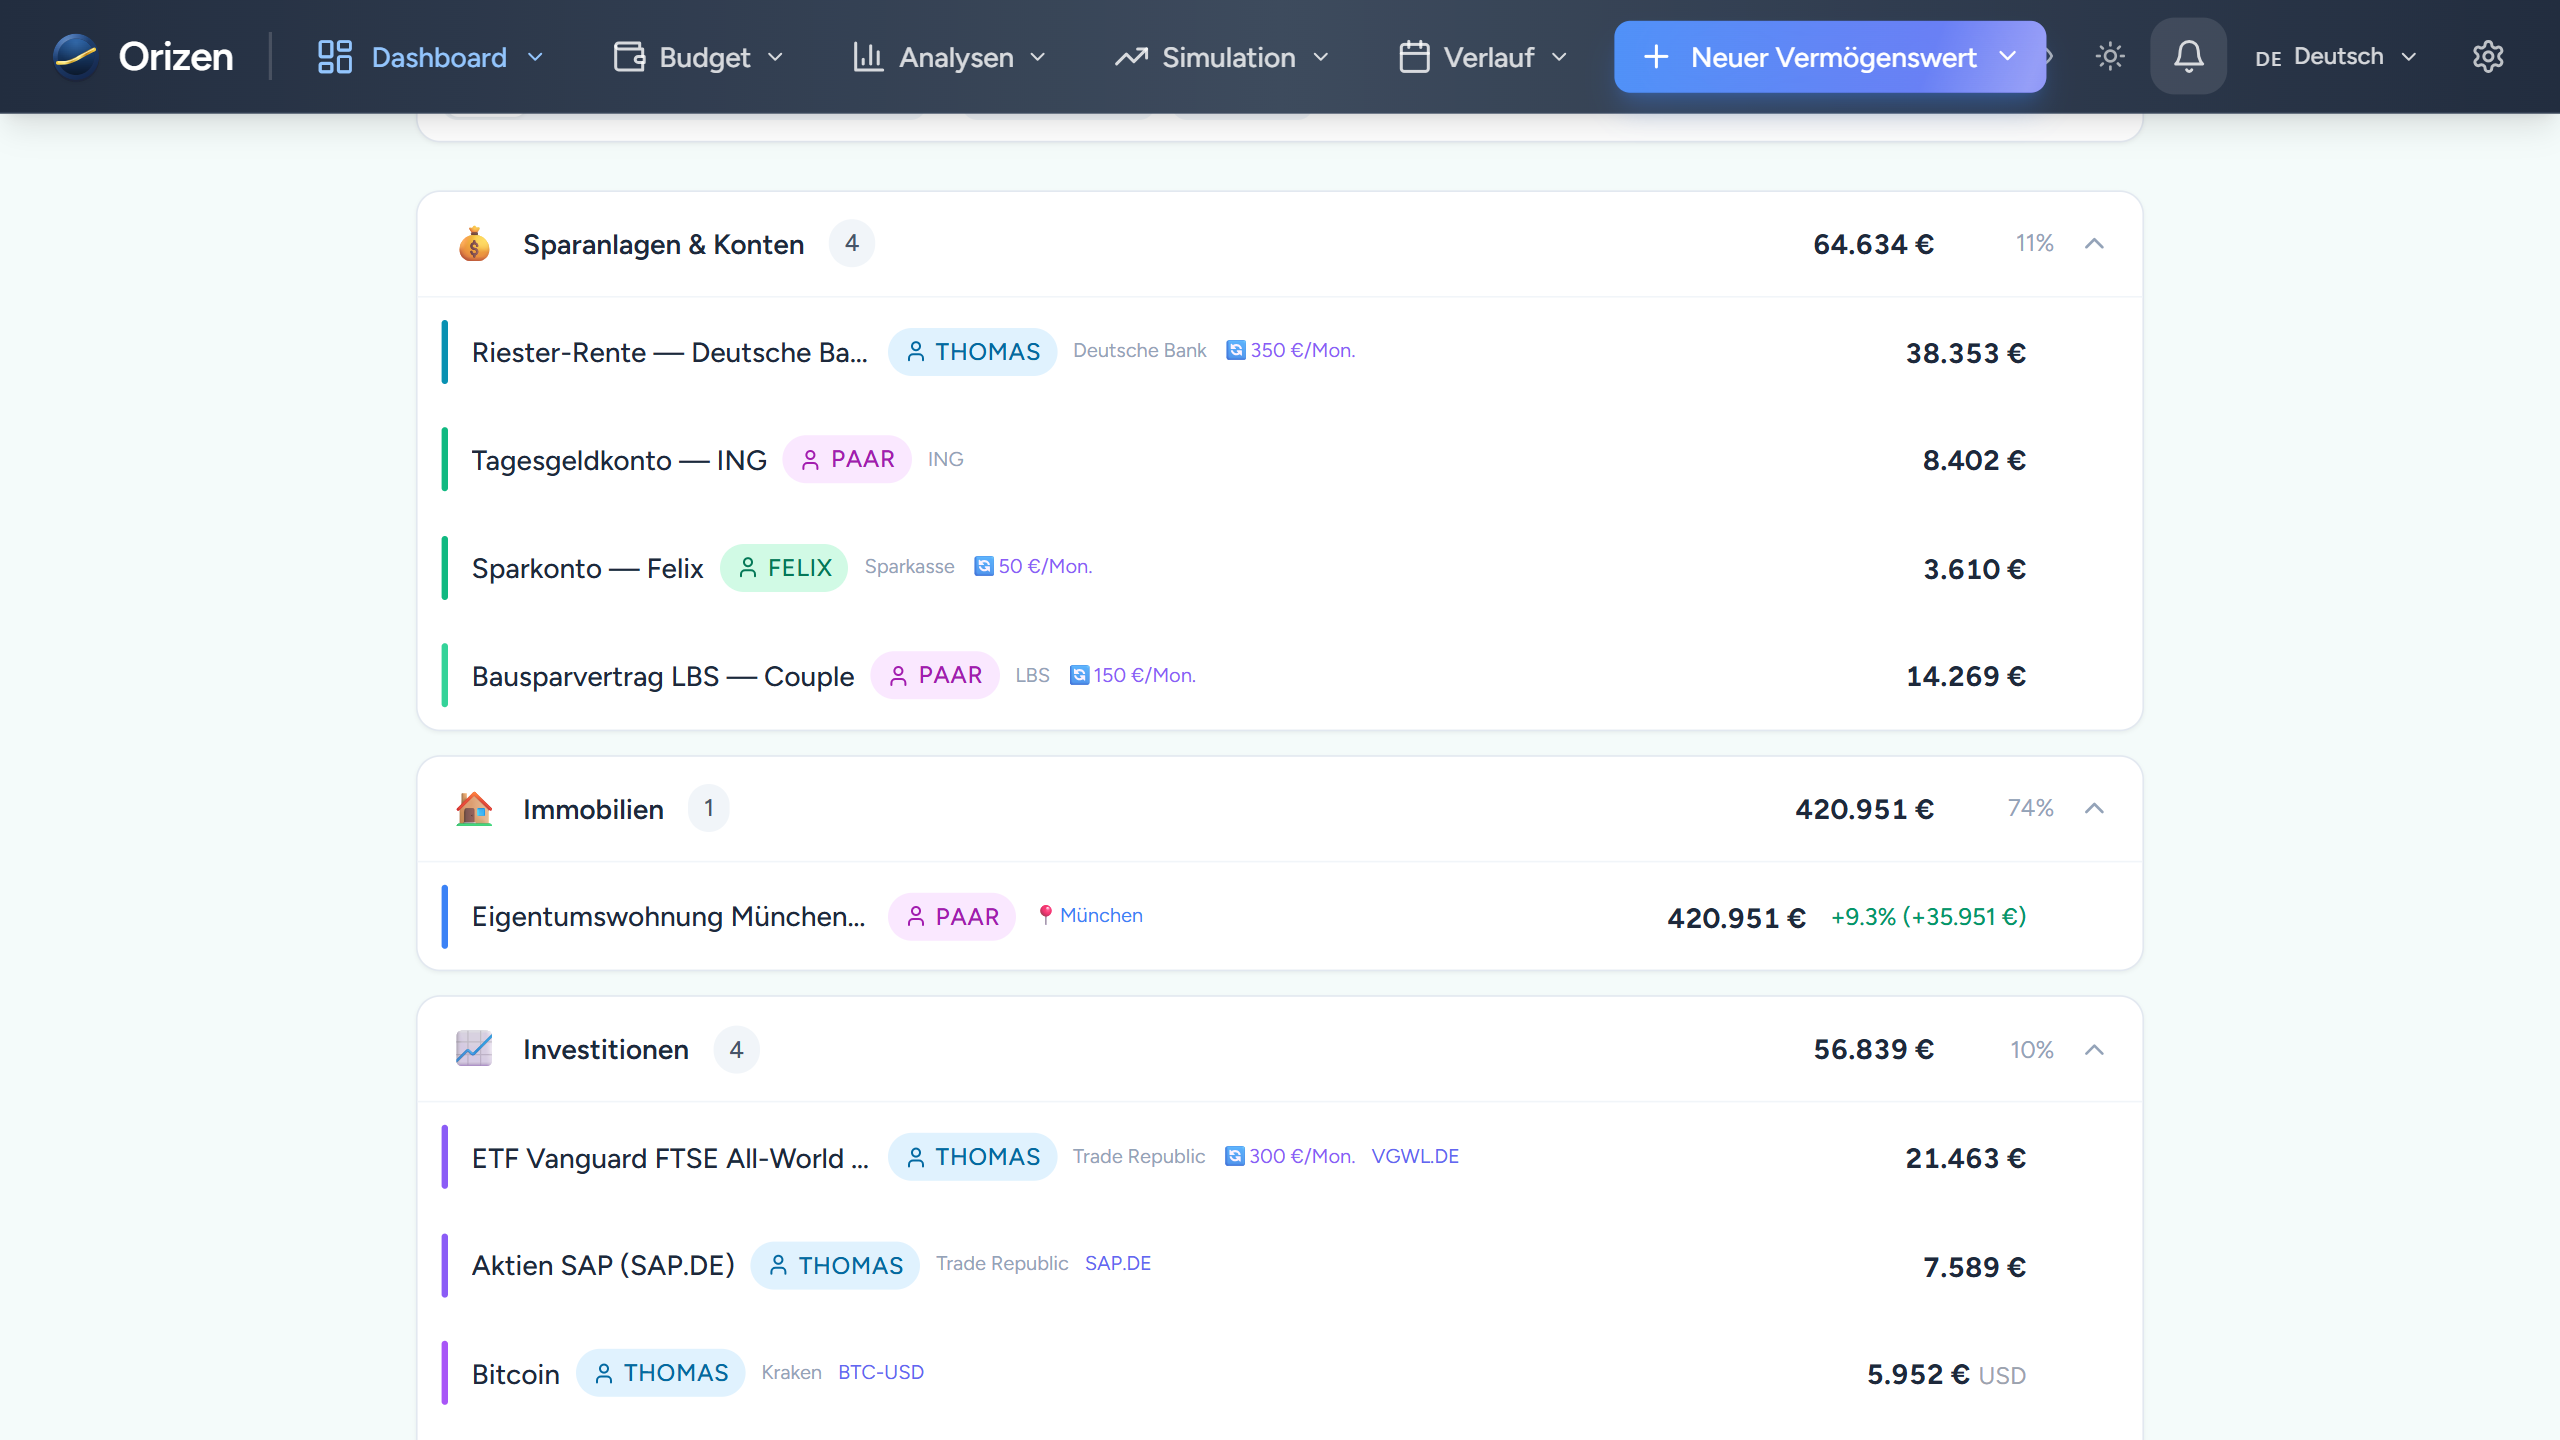Open the notifications bell
2560x1440 pixels.
[x=2188, y=56]
